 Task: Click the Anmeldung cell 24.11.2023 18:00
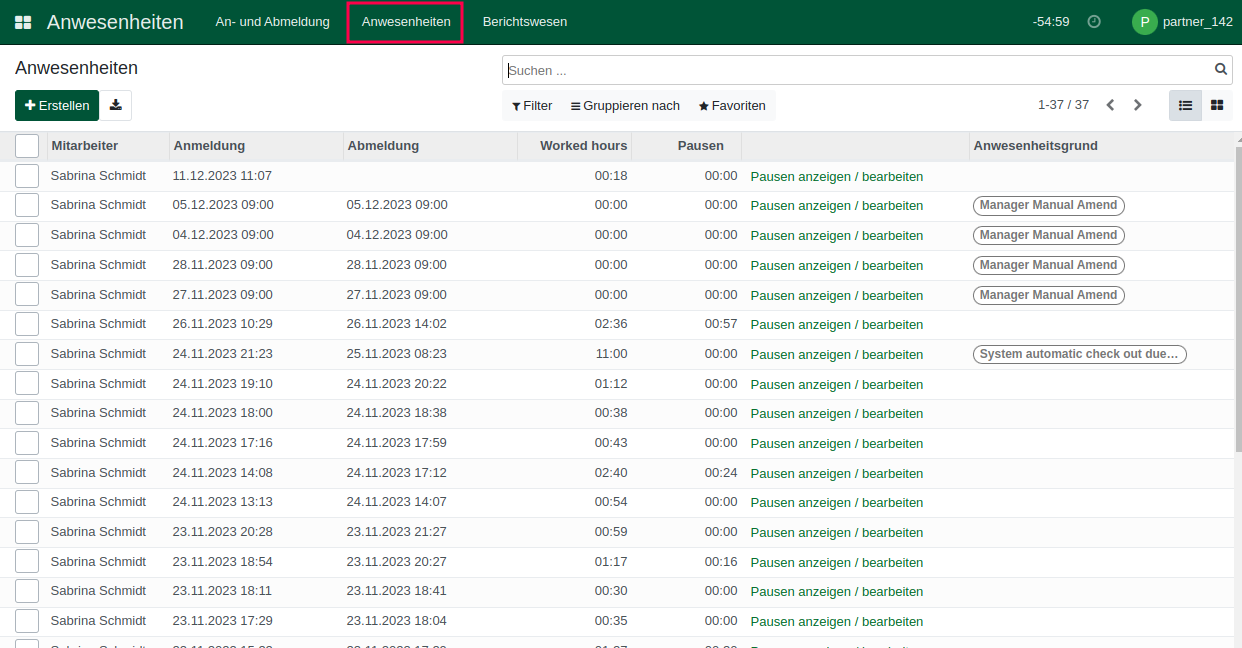(223, 413)
